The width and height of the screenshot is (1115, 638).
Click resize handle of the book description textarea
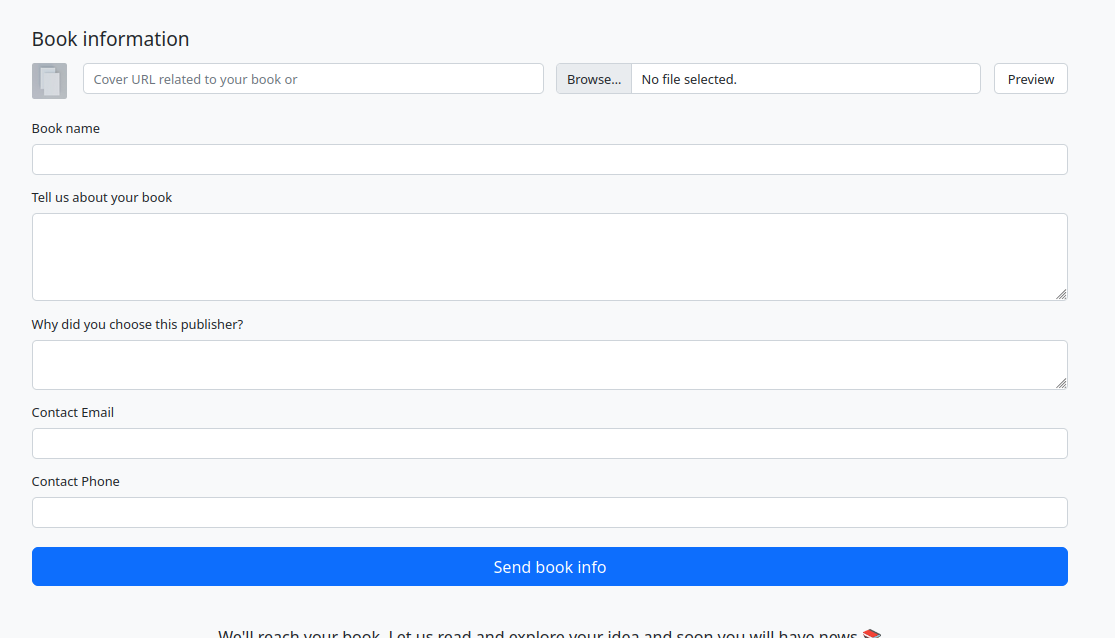pos(1060,293)
